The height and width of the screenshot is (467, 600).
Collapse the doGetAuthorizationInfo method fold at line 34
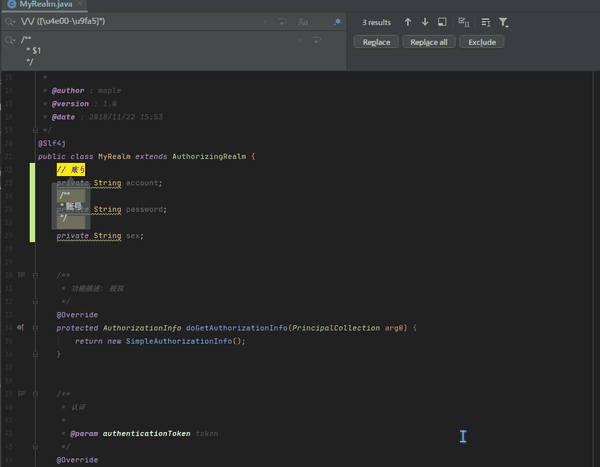point(36,327)
